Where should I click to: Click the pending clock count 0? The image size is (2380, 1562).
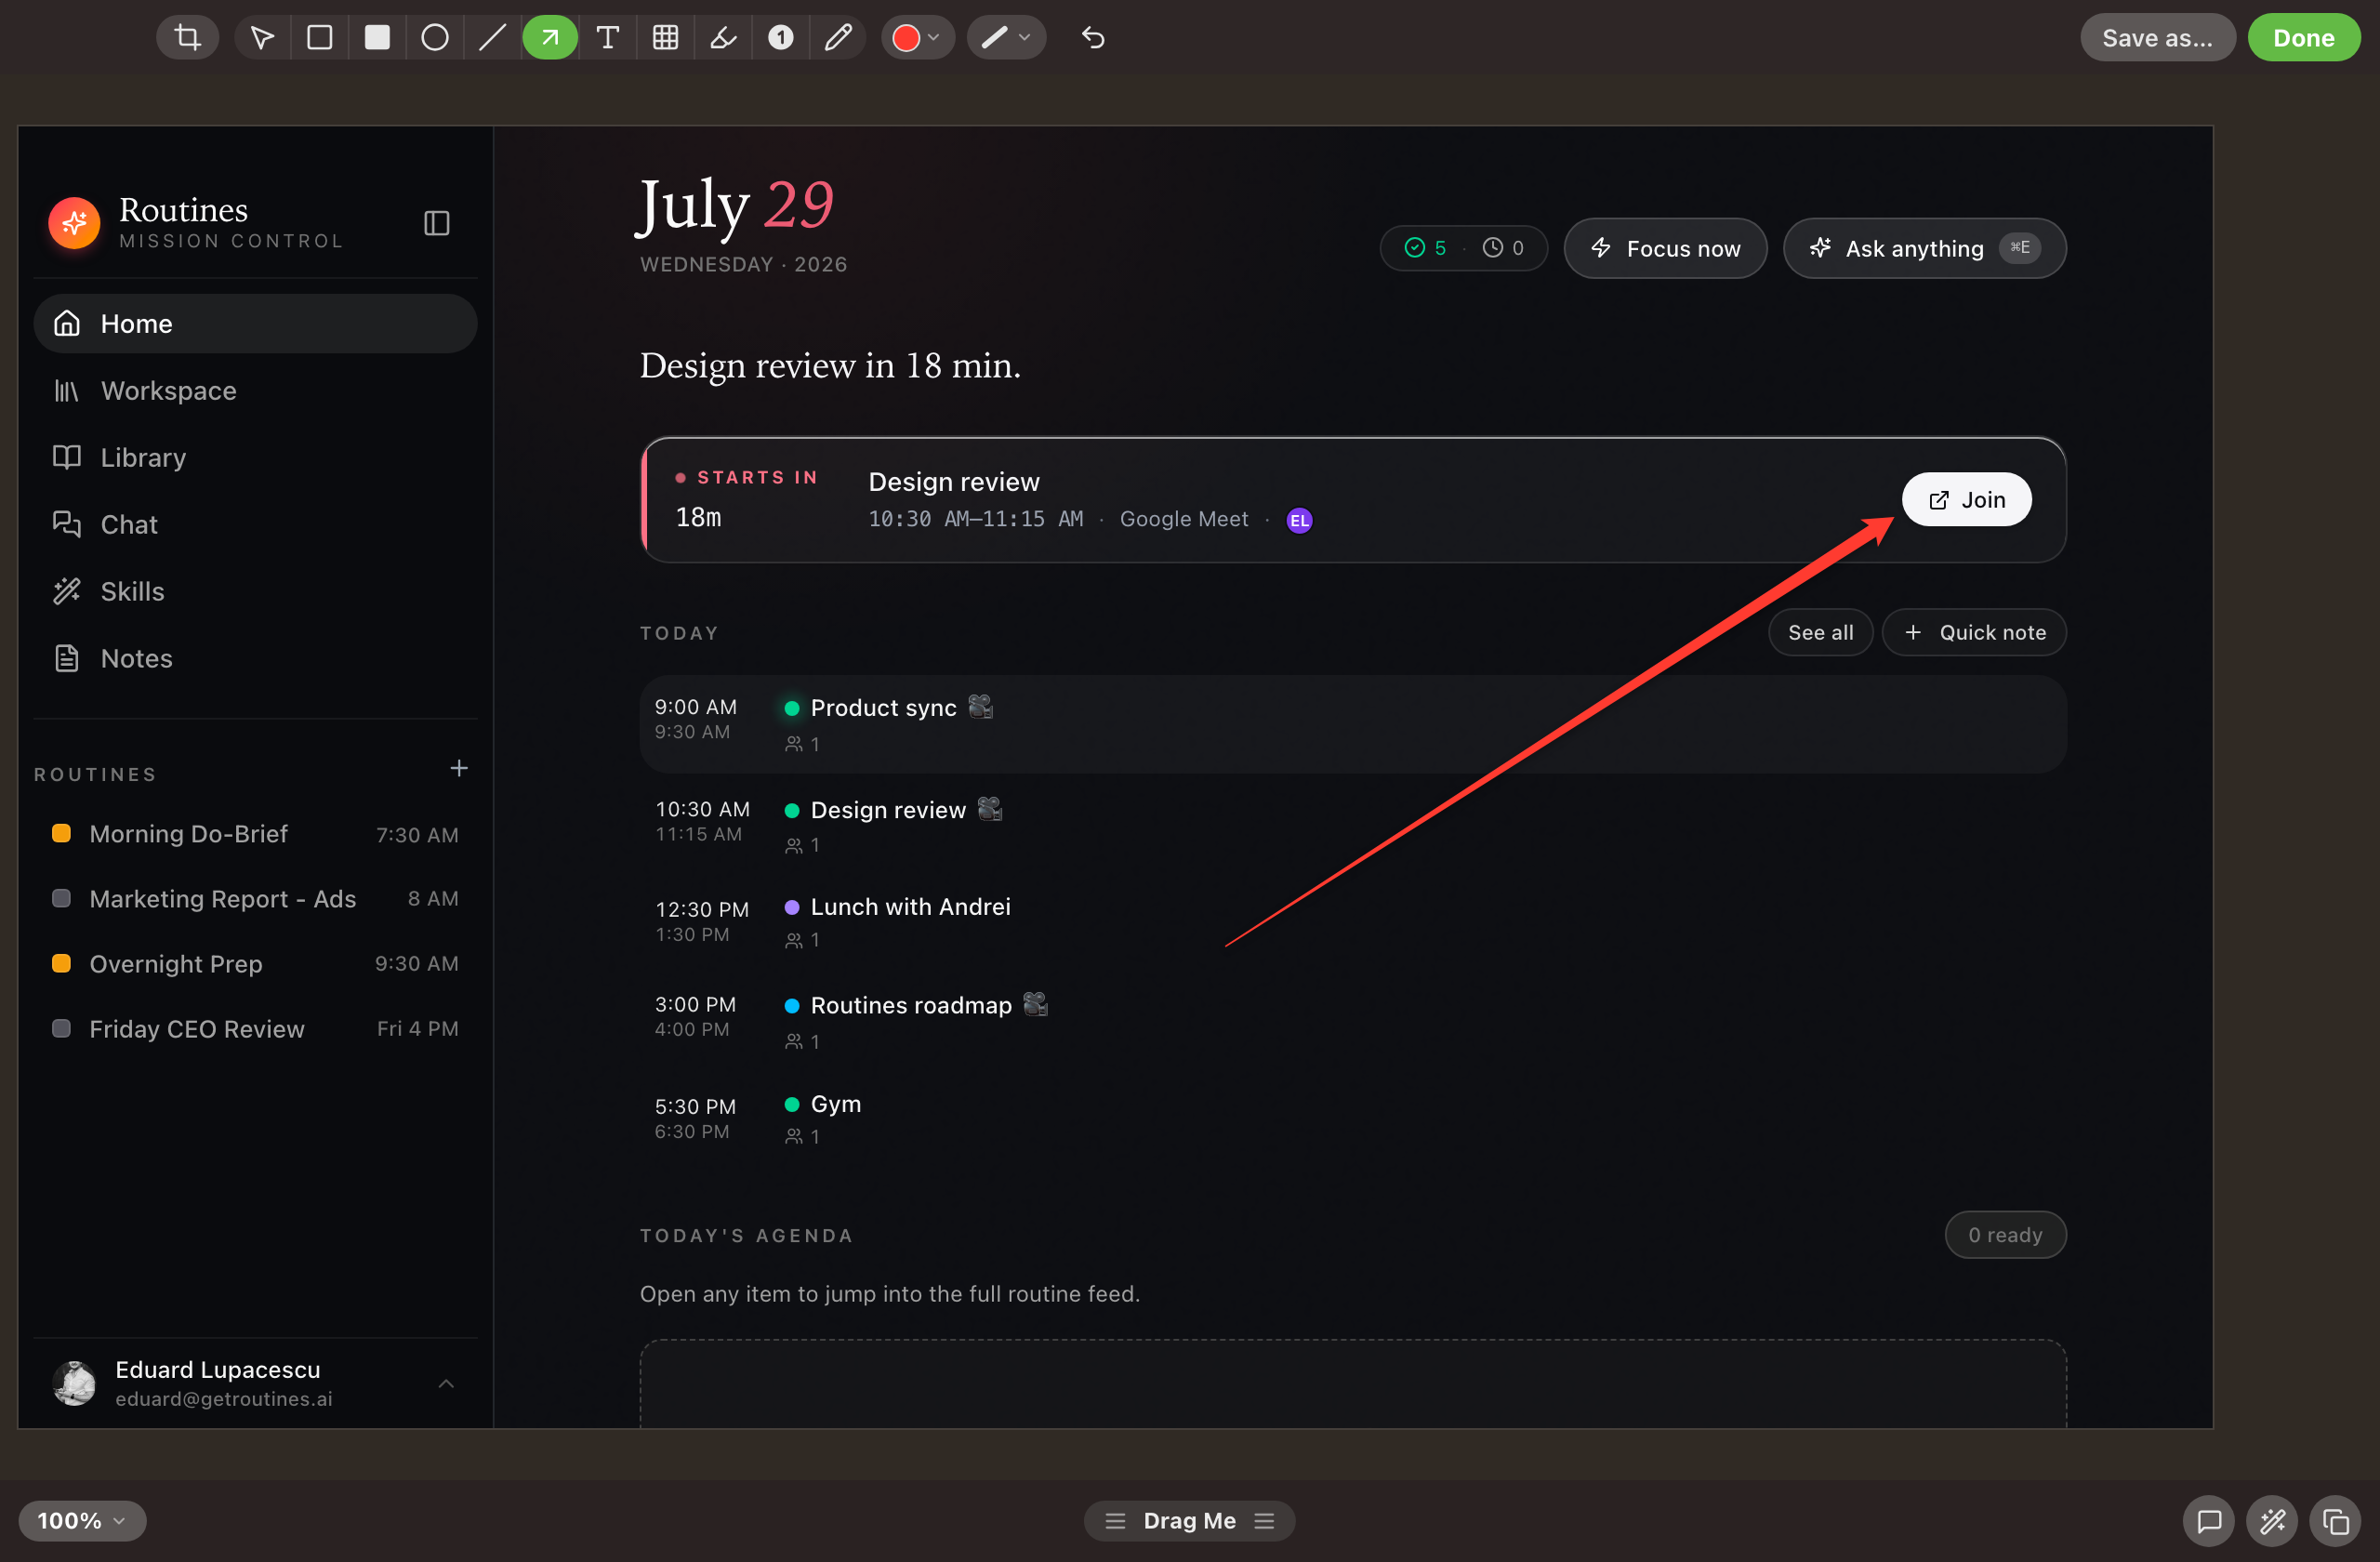pos(1503,248)
